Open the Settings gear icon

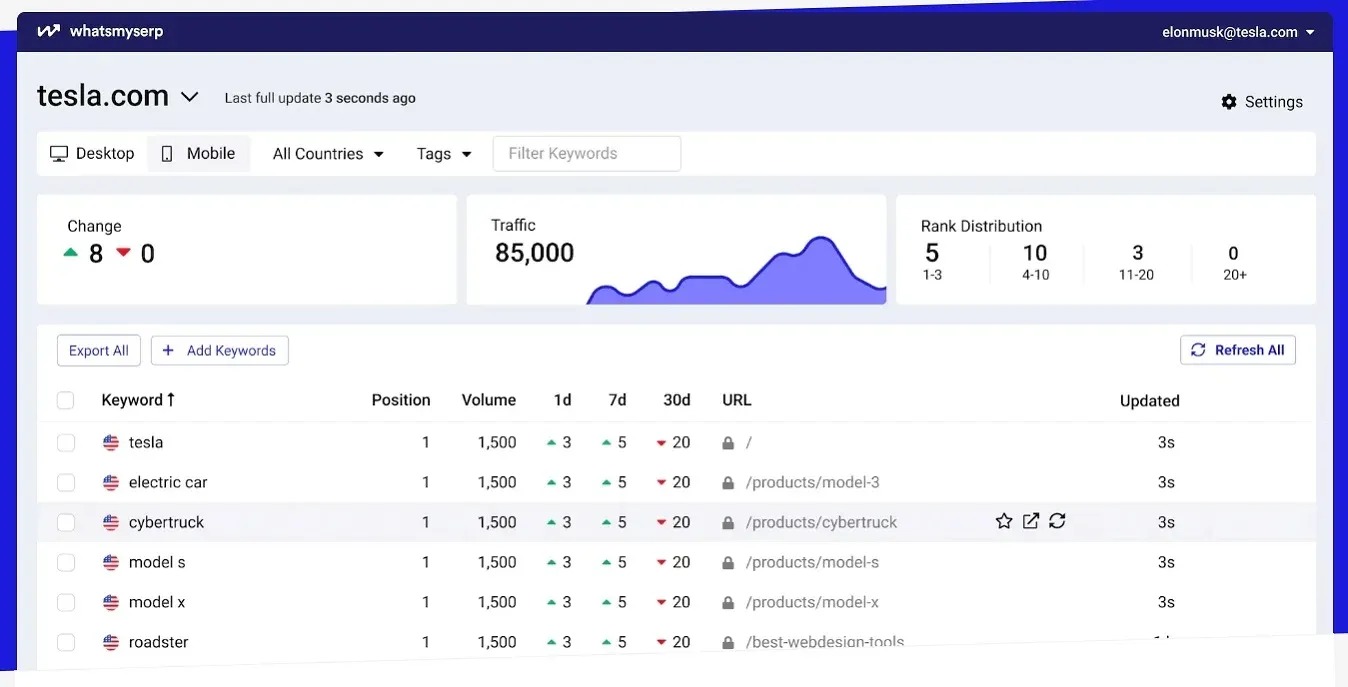coord(1229,102)
